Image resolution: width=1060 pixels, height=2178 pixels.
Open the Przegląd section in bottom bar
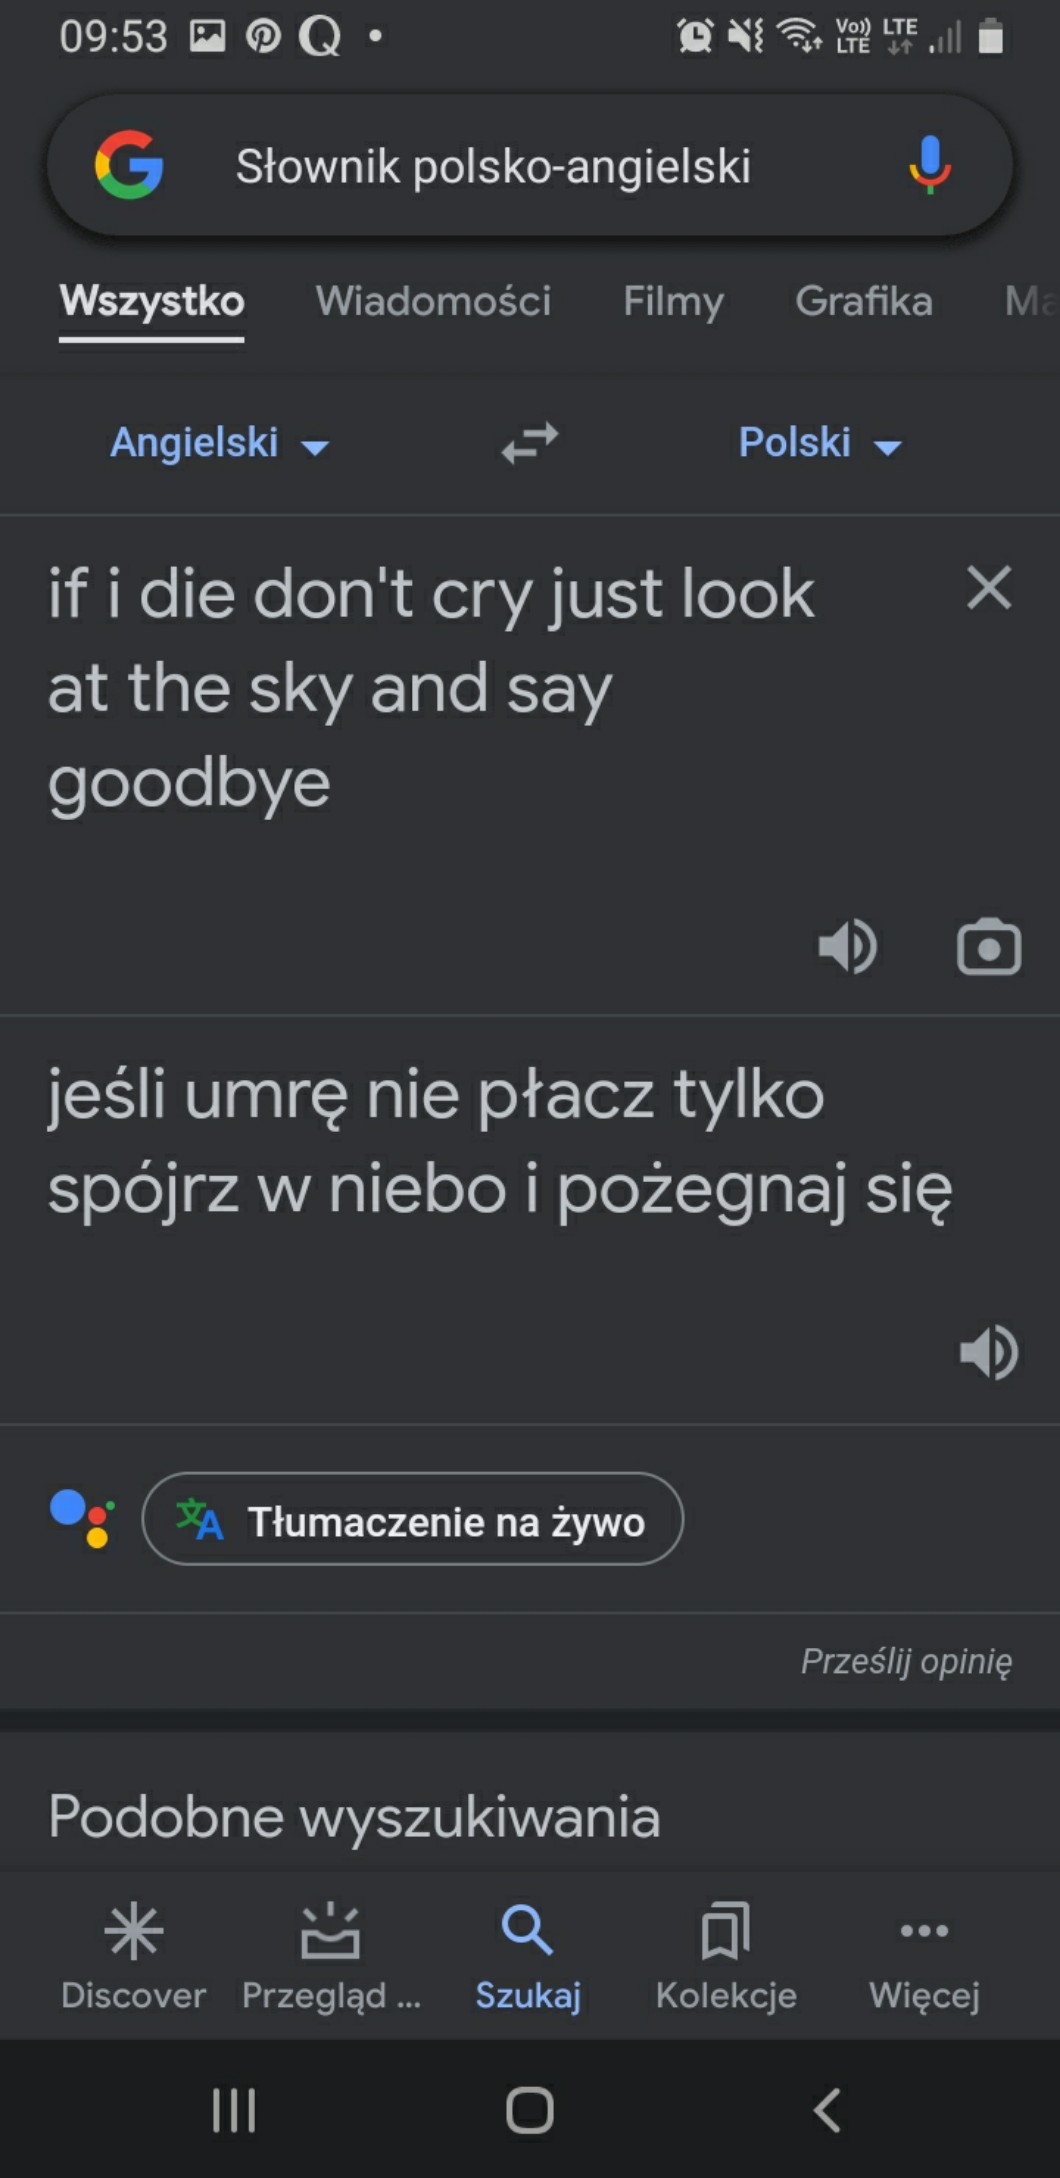(331, 1954)
